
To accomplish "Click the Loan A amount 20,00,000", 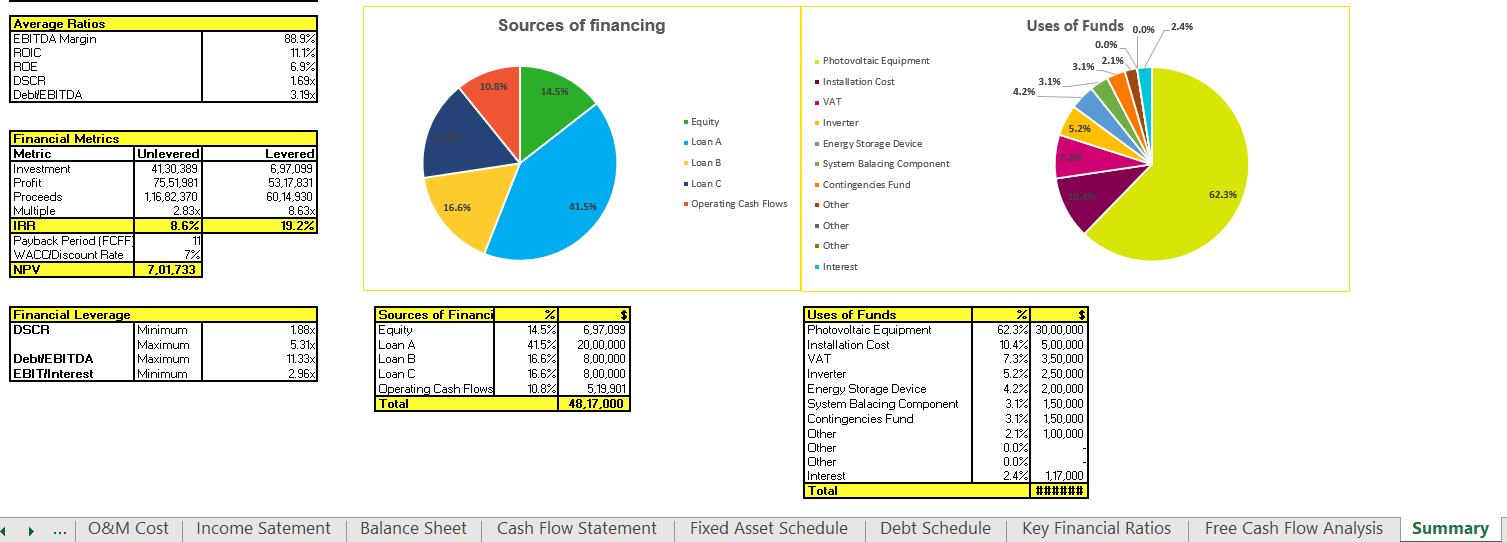I will pos(594,344).
